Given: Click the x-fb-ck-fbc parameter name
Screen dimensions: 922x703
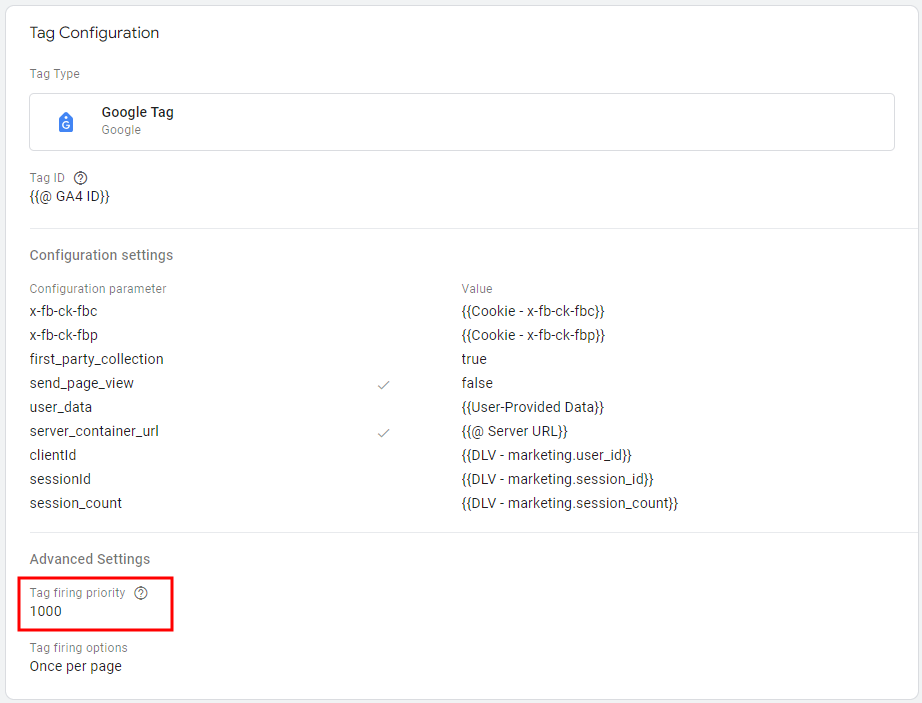Looking at the screenshot, I should [x=64, y=311].
